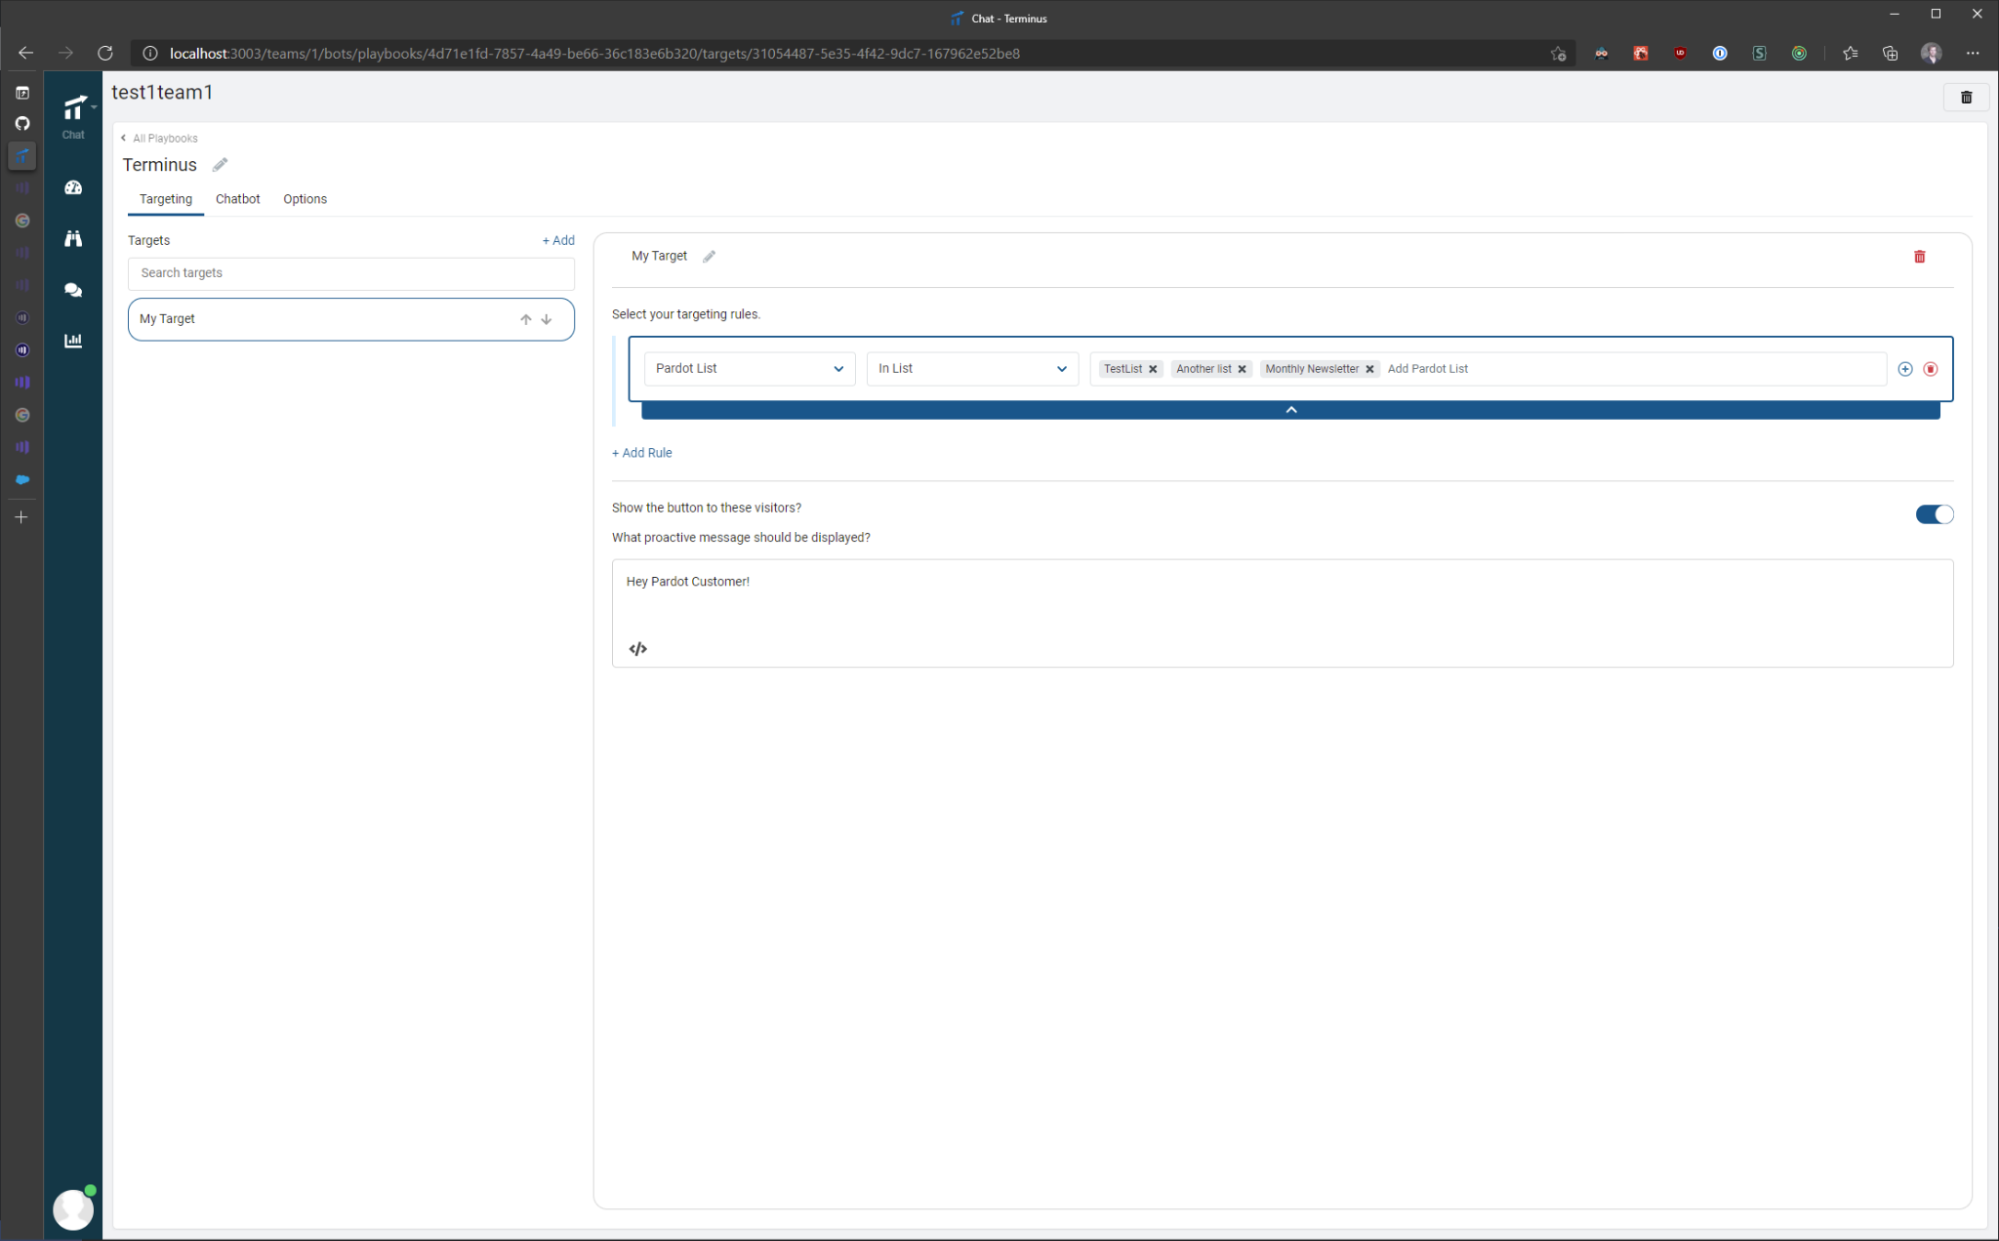Delete My Target with the red trash icon
The width and height of the screenshot is (1999, 1241).
click(1919, 257)
